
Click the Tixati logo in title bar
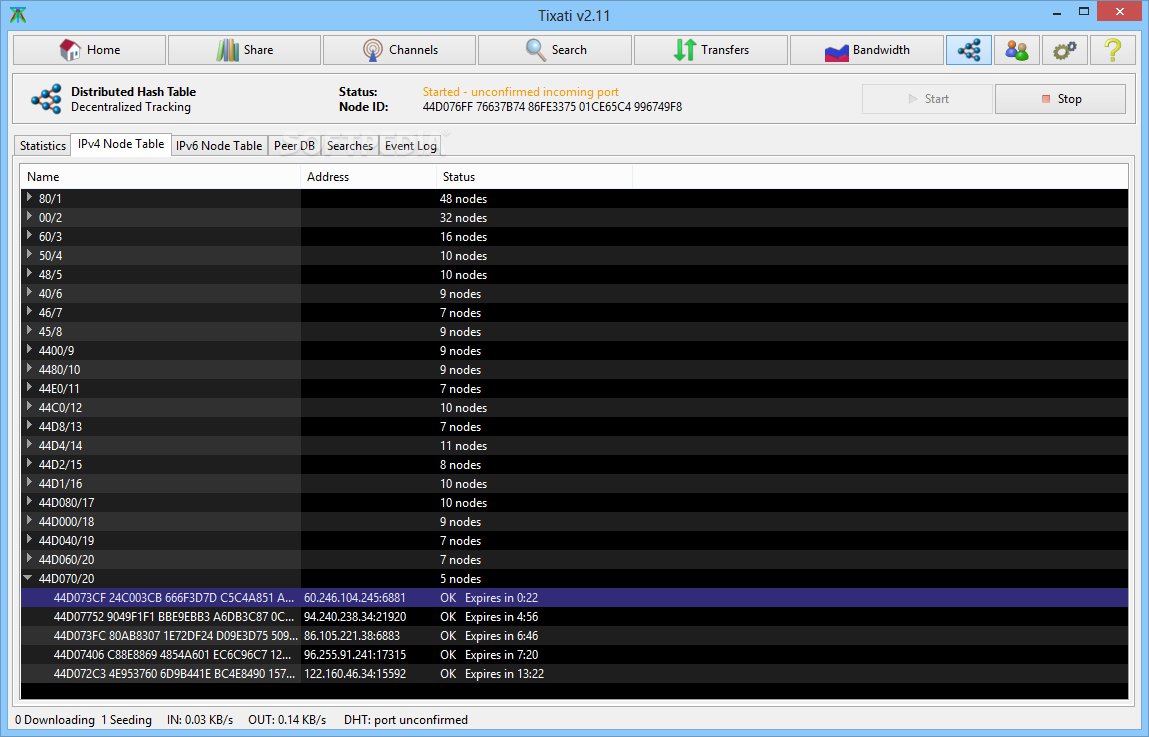(18, 15)
